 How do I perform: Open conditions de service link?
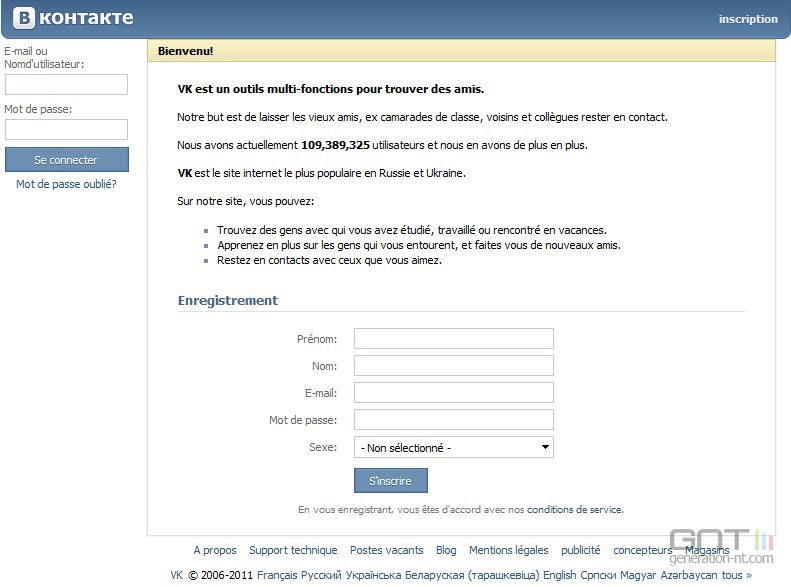(575, 509)
